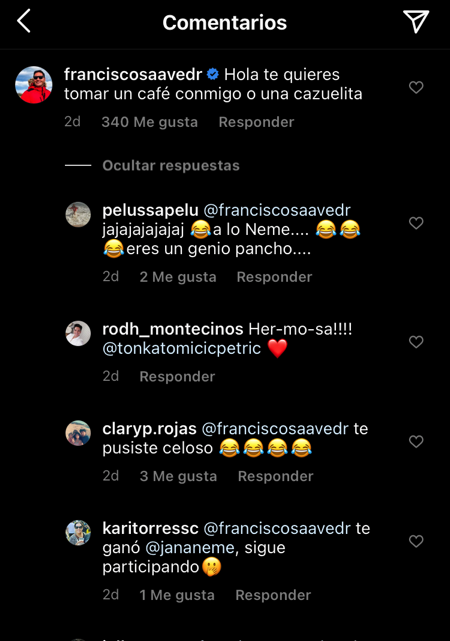Like rodh_montecinos's reply with heart
The width and height of the screenshot is (450, 641).
coord(416,342)
